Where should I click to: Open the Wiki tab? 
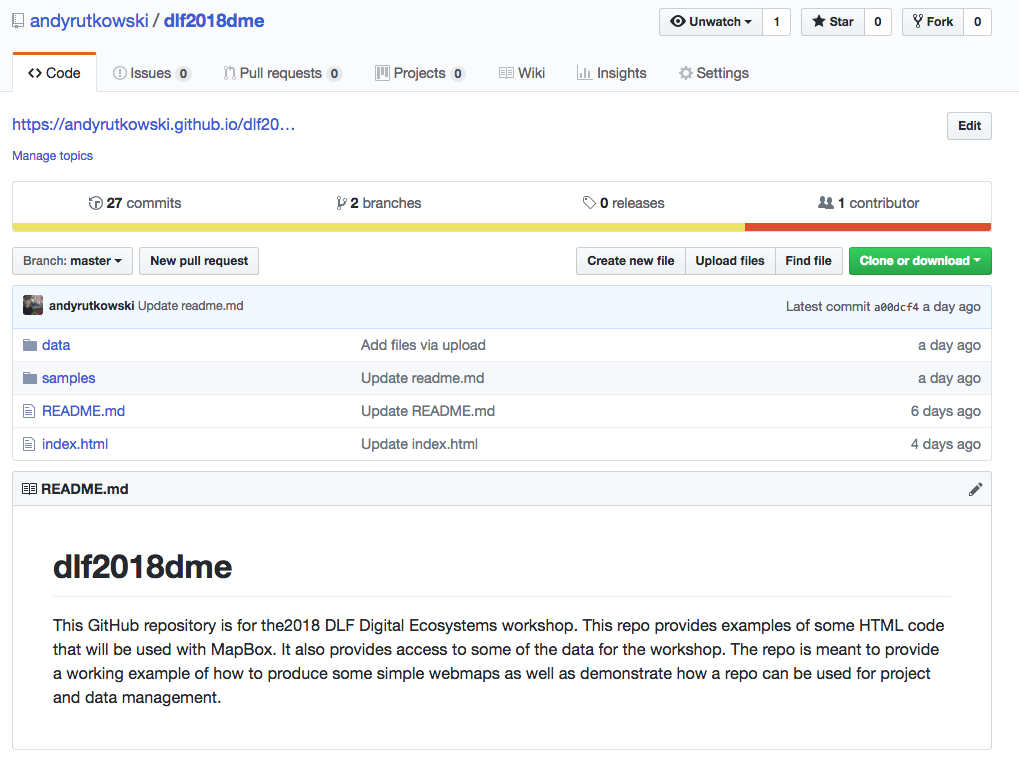522,73
